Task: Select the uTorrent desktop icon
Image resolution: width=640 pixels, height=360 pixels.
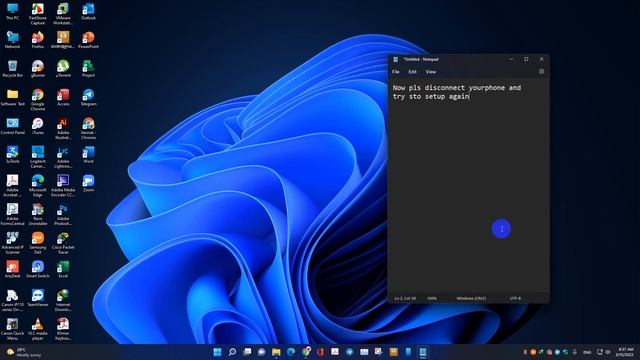Action: pos(63,69)
